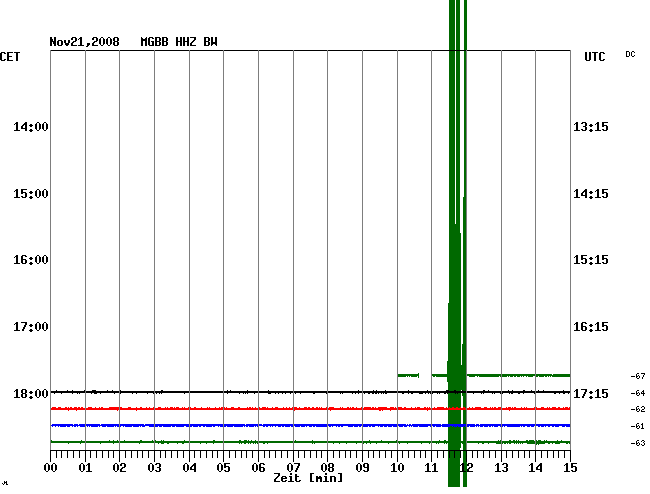The height and width of the screenshot is (494, 650).
Task: Click minute tick label 01
Action: tap(85, 468)
